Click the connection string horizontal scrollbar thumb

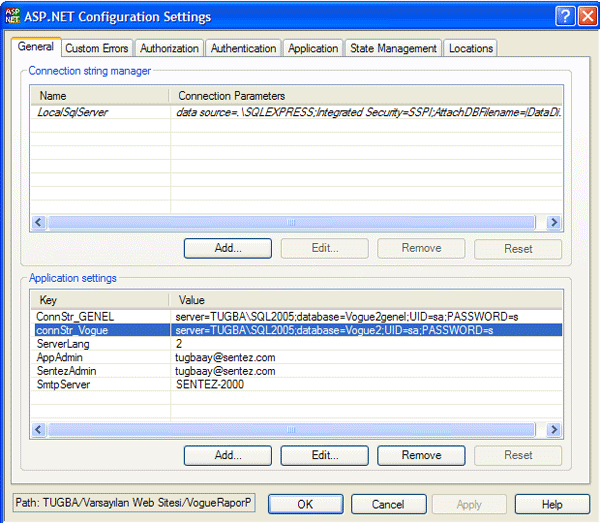[x=291, y=222]
